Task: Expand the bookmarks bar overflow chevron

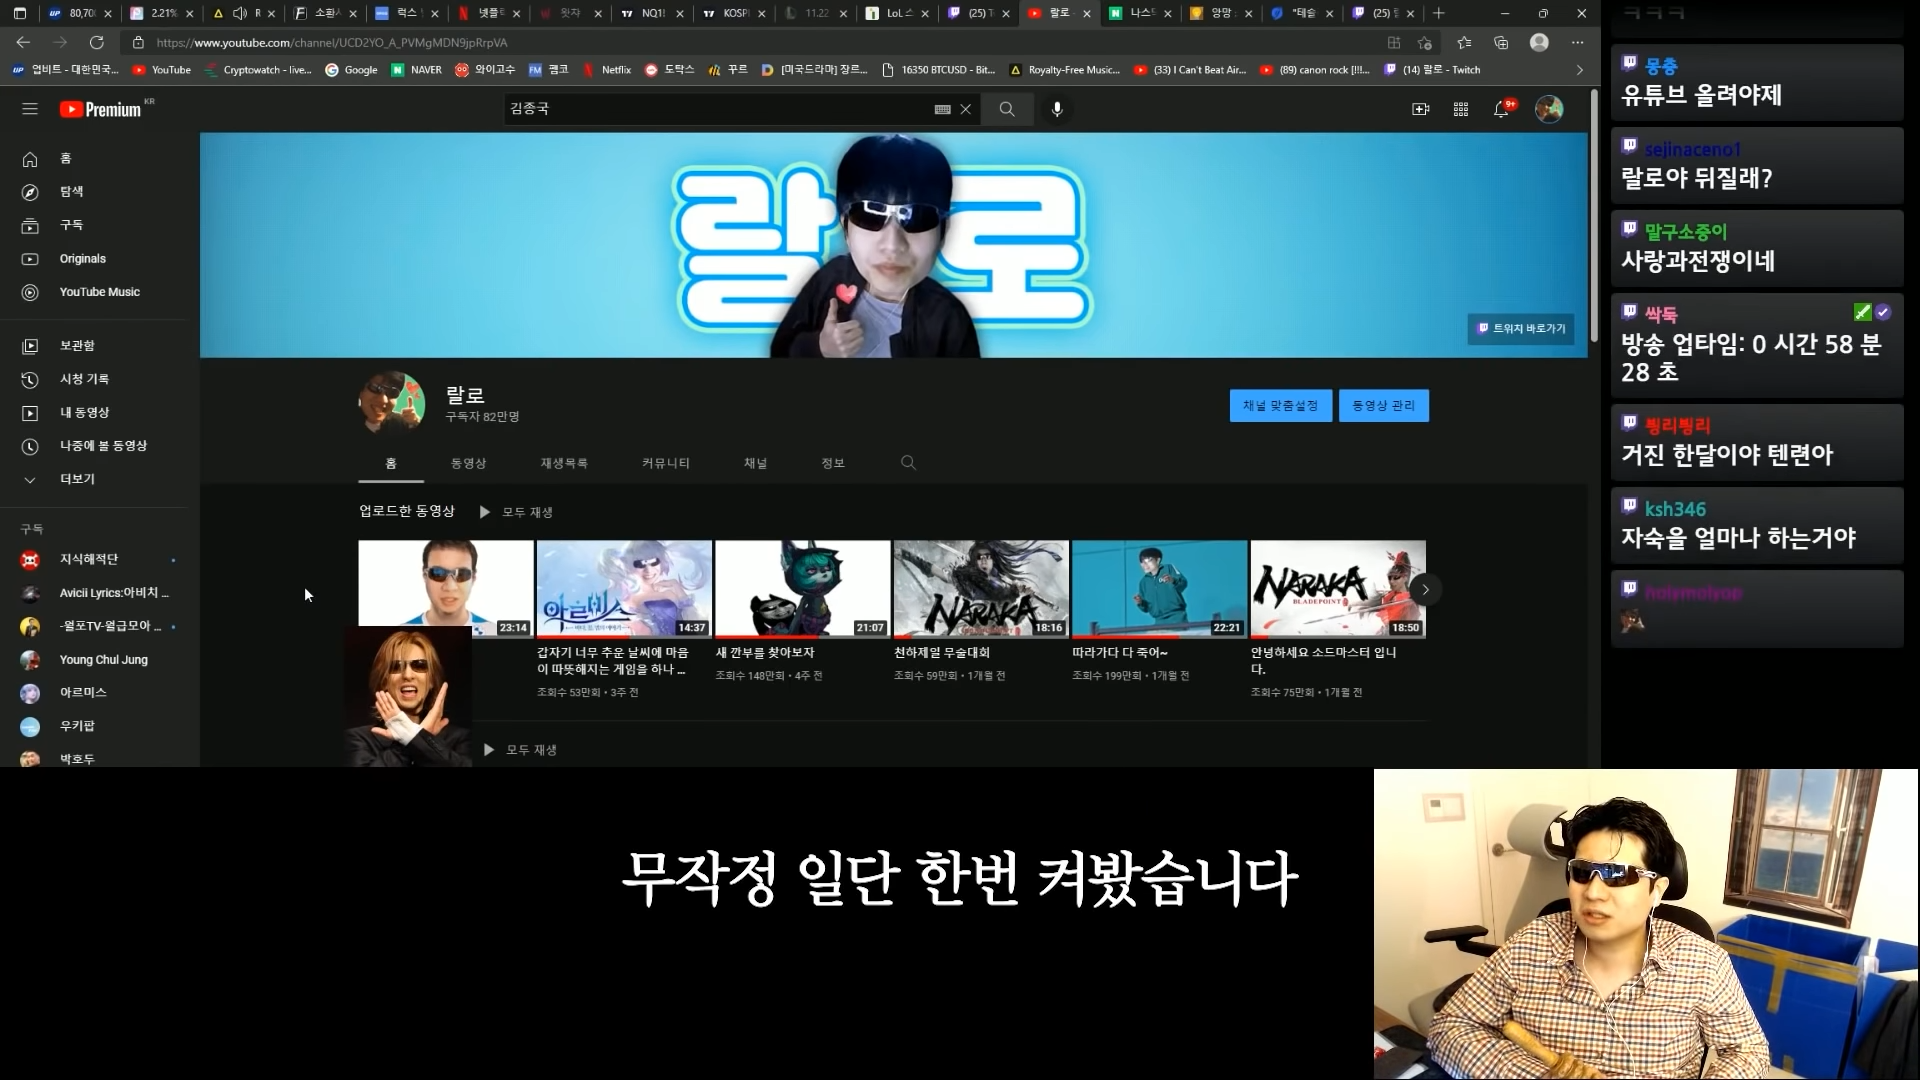Action: [x=1579, y=70]
